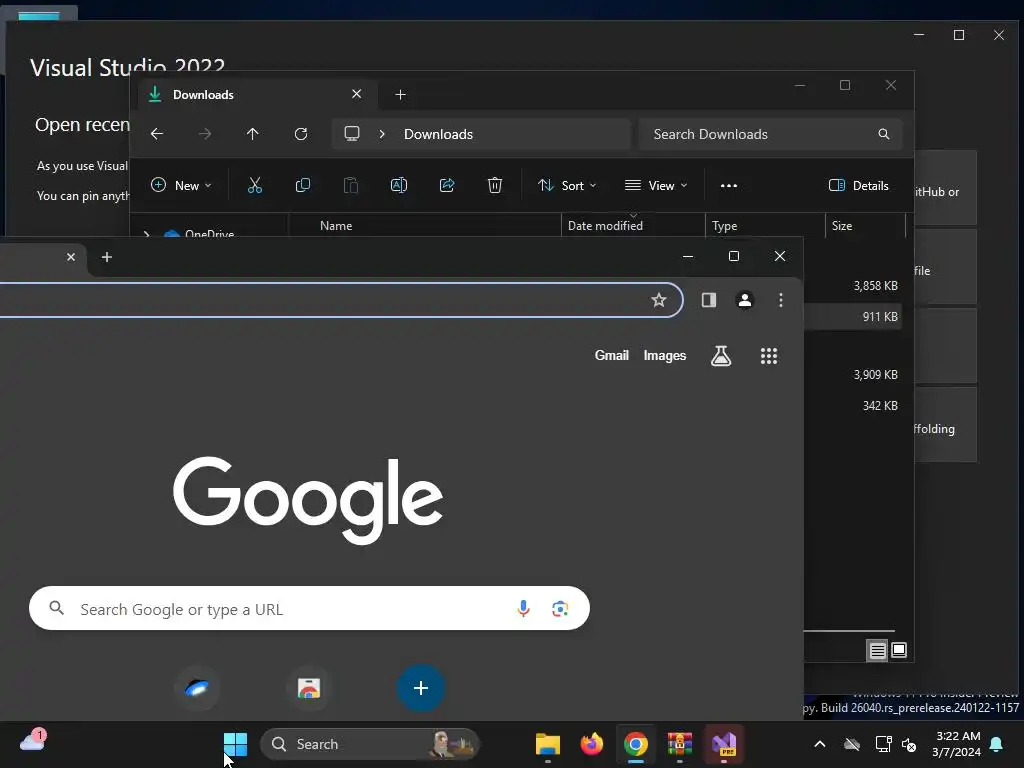This screenshot has width=1024, height=768.
Task: Switch Explorer to large thumbnails view
Action: (x=899, y=650)
